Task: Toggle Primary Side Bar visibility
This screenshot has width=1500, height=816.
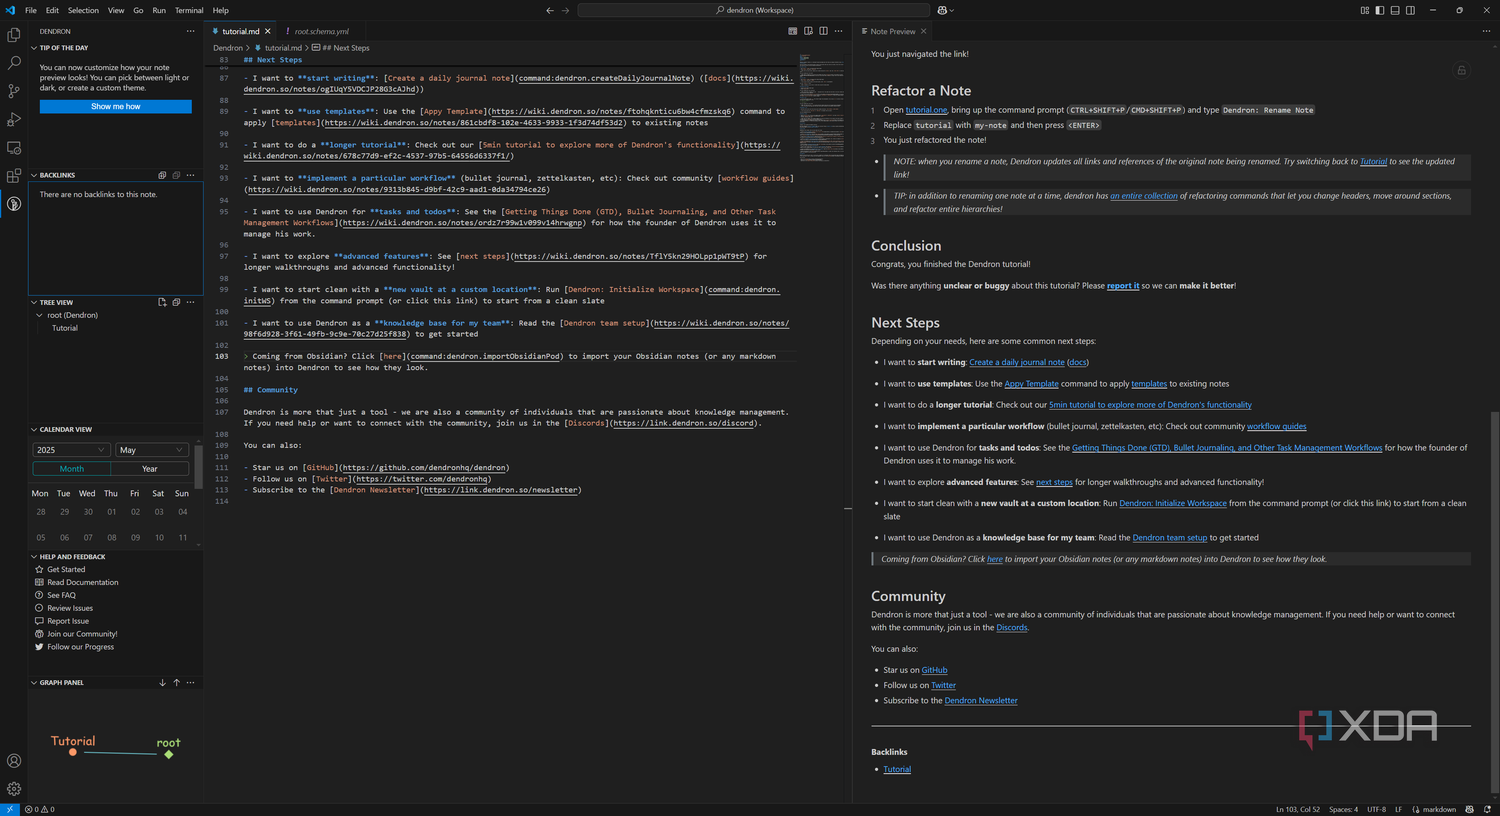Action: click(1380, 10)
